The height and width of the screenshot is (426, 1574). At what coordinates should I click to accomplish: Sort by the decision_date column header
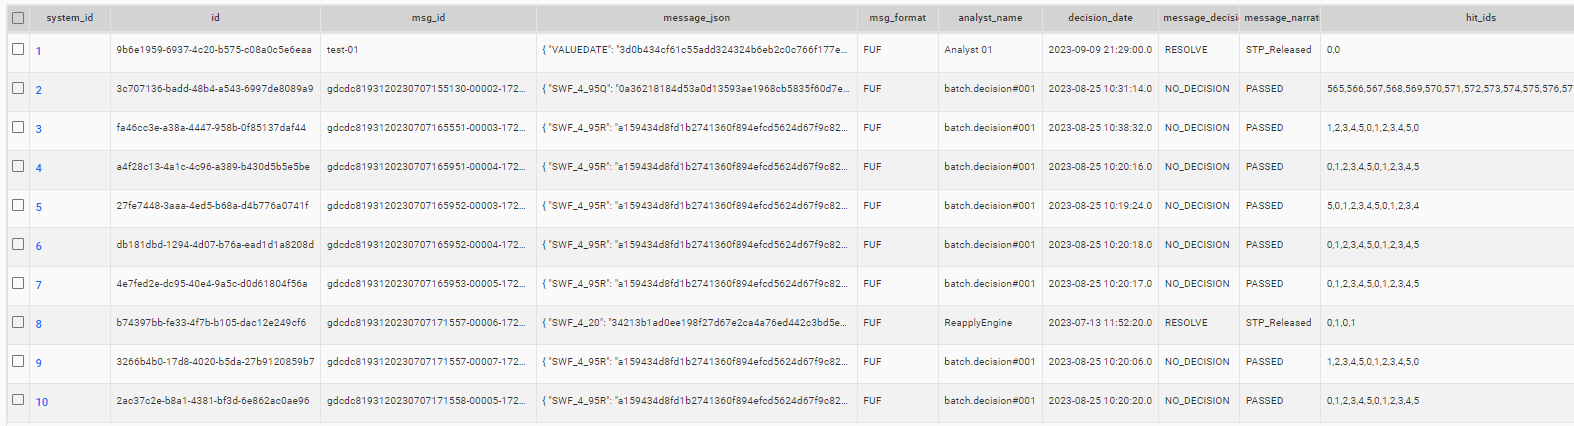[1100, 18]
